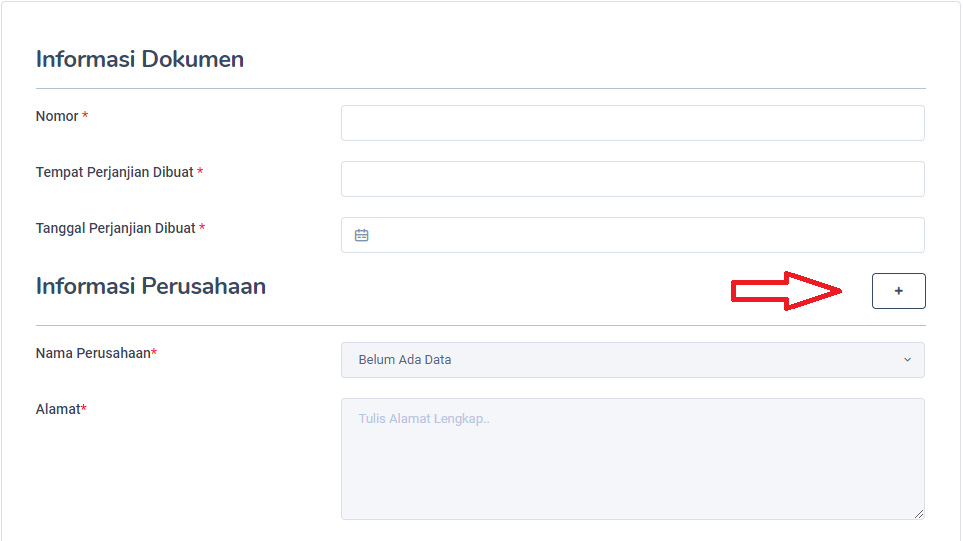Click the Alamat field label

click(x=57, y=409)
